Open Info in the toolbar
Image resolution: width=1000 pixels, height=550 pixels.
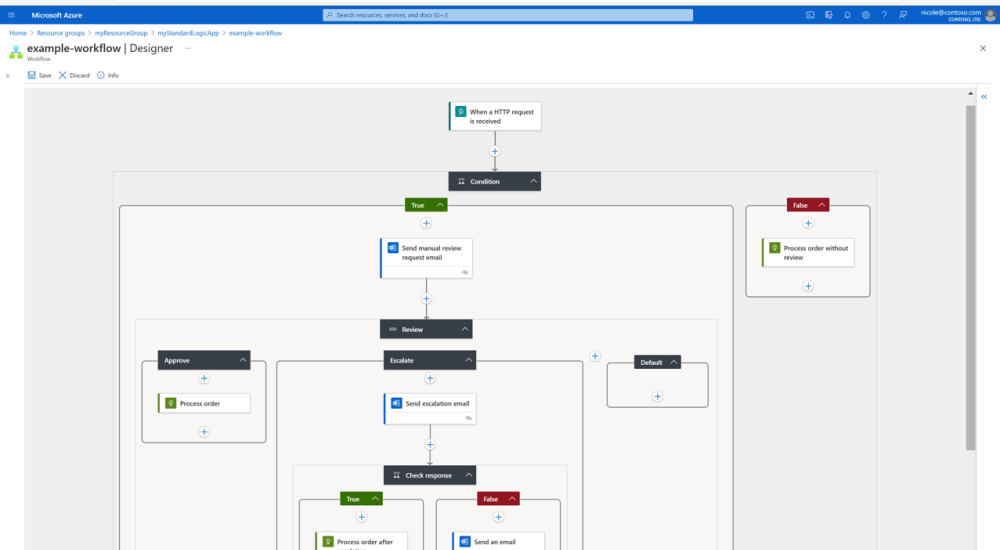click(x=107, y=75)
